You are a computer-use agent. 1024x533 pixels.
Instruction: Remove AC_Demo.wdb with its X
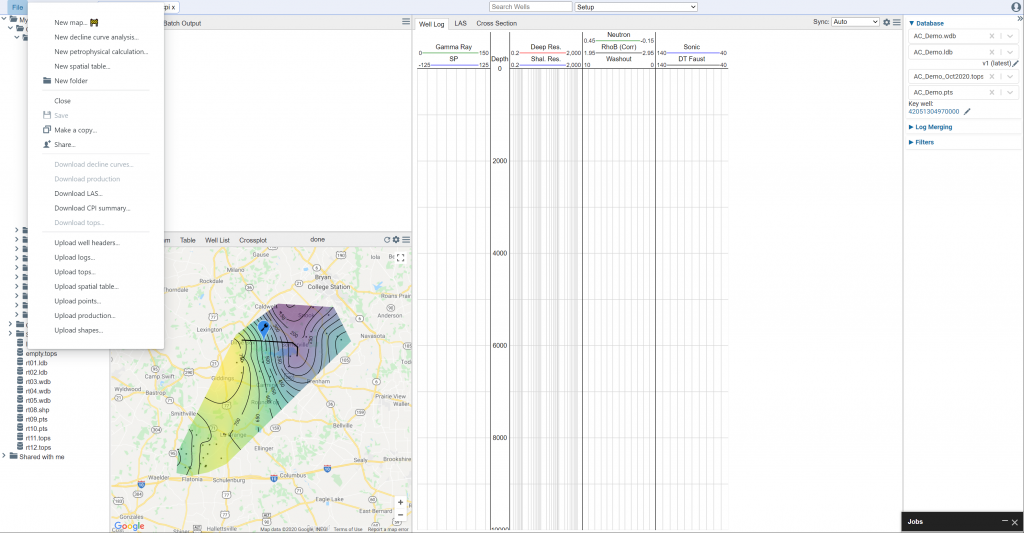(992, 36)
